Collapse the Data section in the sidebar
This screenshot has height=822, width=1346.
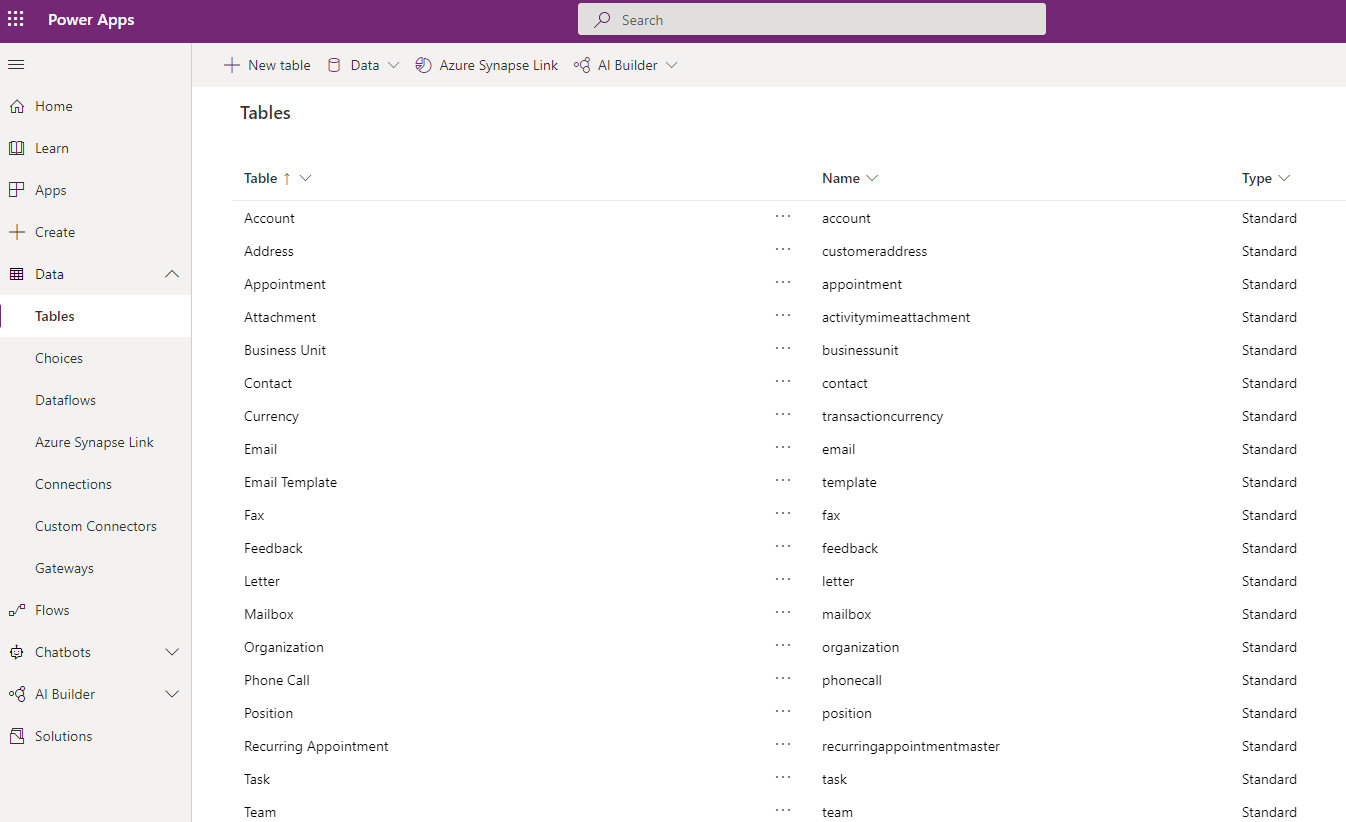171,273
